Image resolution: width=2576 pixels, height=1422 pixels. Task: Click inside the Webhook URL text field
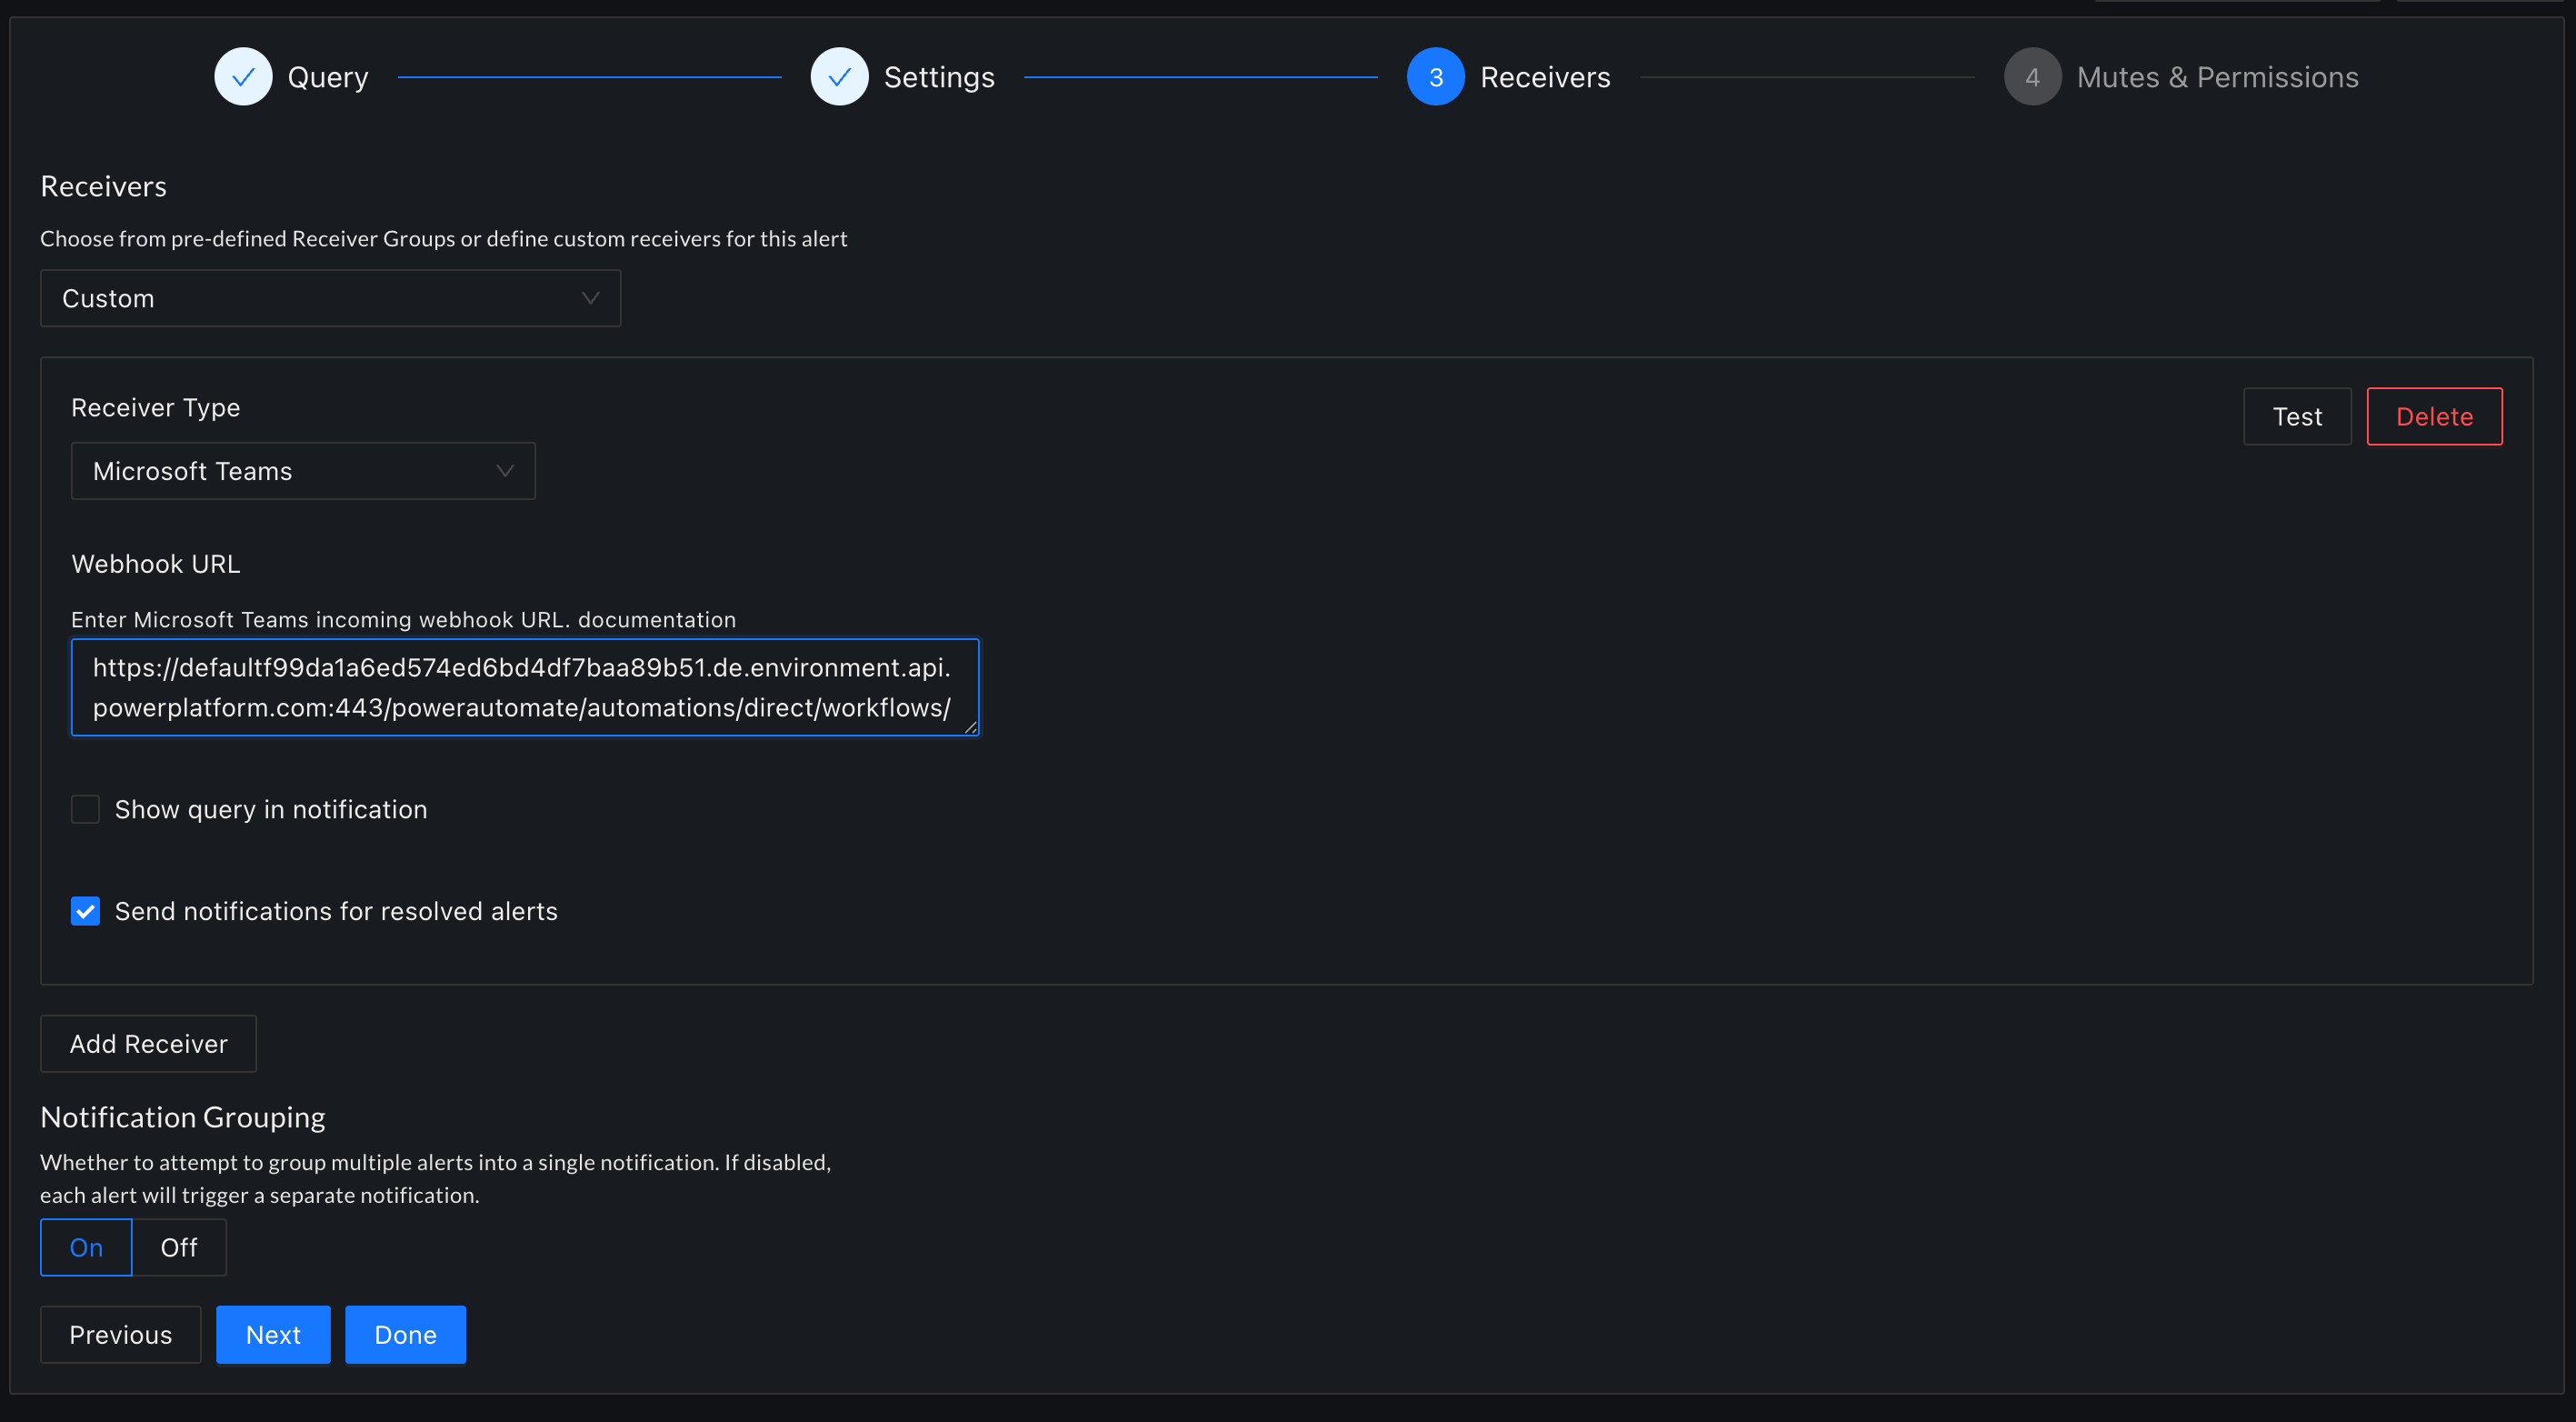click(525, 687)
